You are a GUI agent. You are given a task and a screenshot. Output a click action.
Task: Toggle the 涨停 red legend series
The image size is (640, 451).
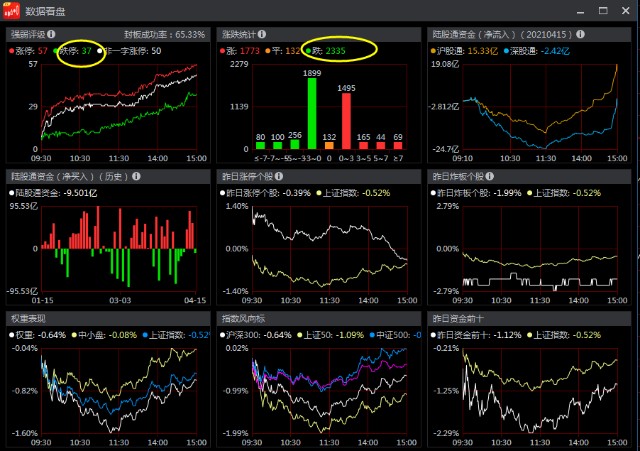[x=28, y=49]
